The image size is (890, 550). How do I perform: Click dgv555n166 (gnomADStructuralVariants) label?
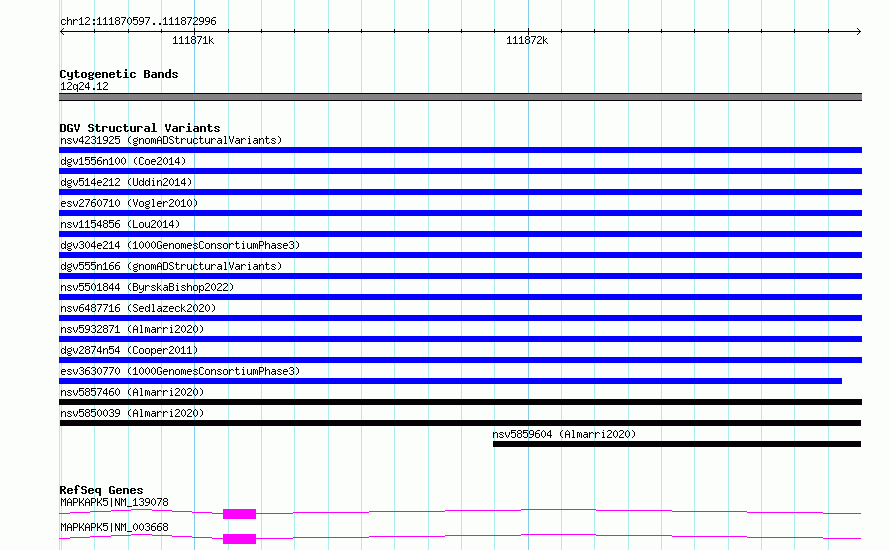(171, 266)
